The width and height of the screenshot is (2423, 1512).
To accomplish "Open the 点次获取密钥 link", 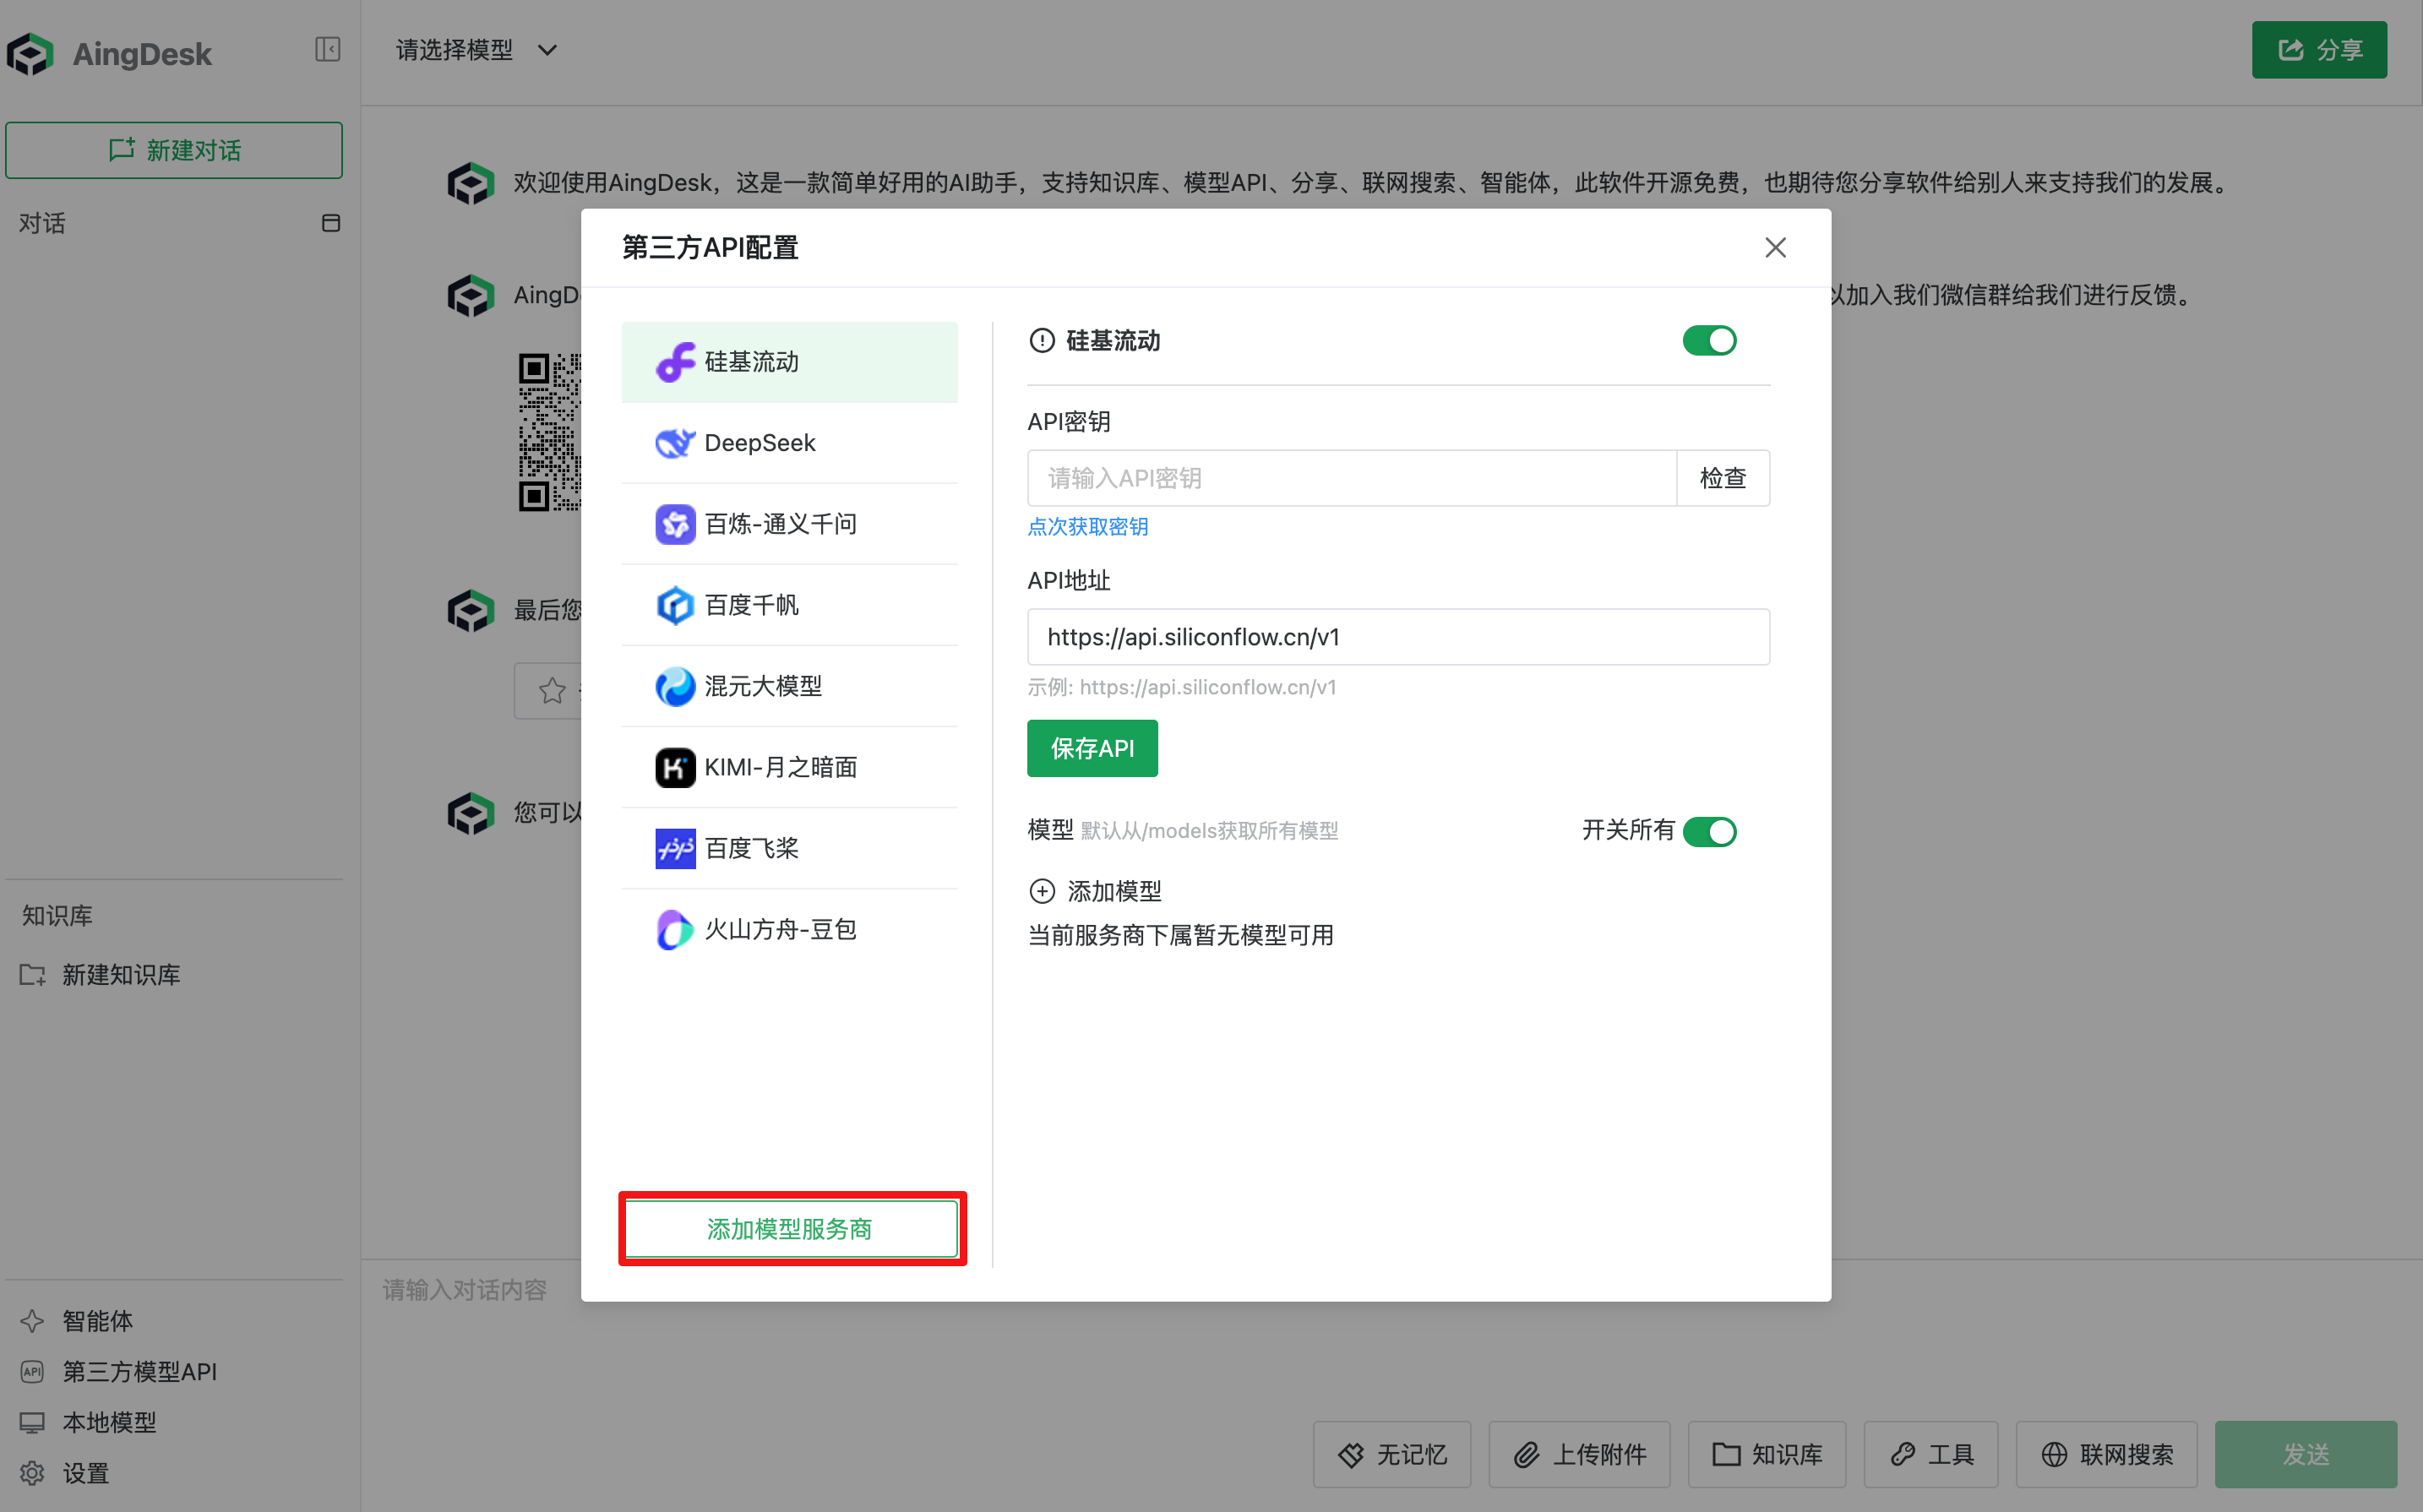I will pos(1087,527).
